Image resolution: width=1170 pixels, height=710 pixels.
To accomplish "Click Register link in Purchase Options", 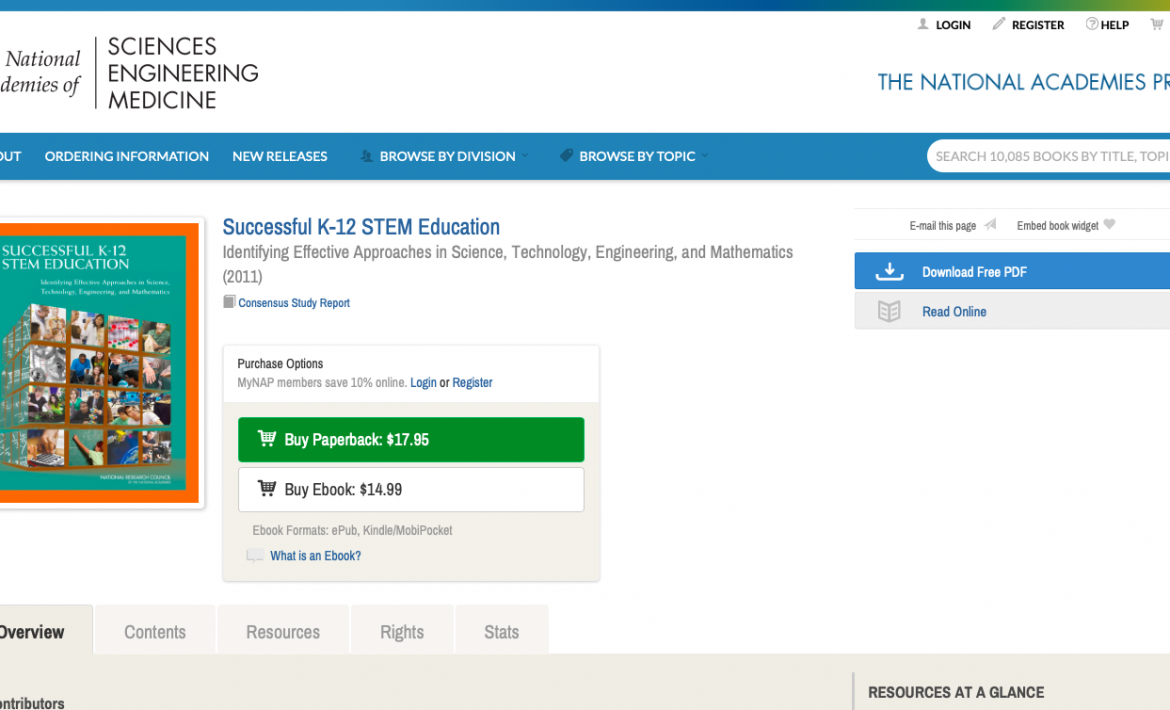I will point(472,383).
